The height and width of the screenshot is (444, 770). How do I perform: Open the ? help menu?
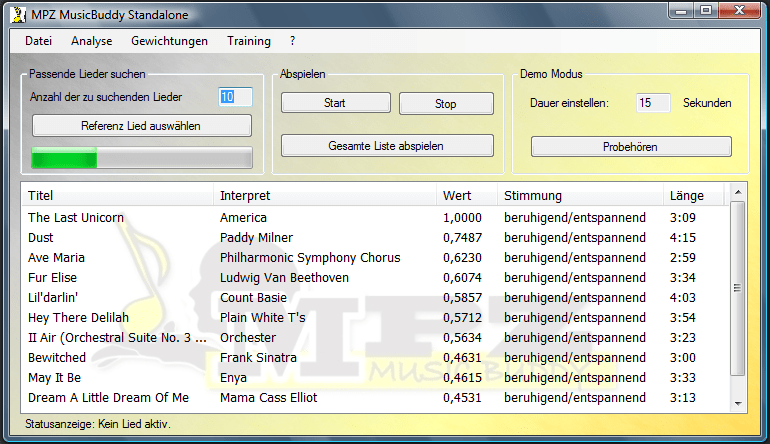[292, 41]
